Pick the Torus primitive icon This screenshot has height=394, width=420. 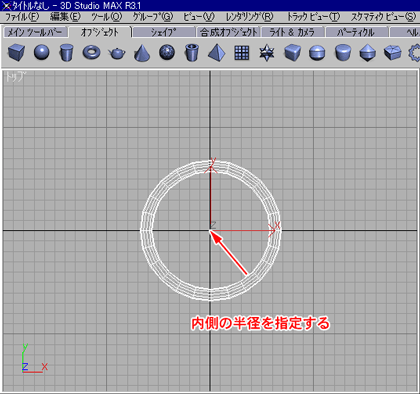point(91,53)
